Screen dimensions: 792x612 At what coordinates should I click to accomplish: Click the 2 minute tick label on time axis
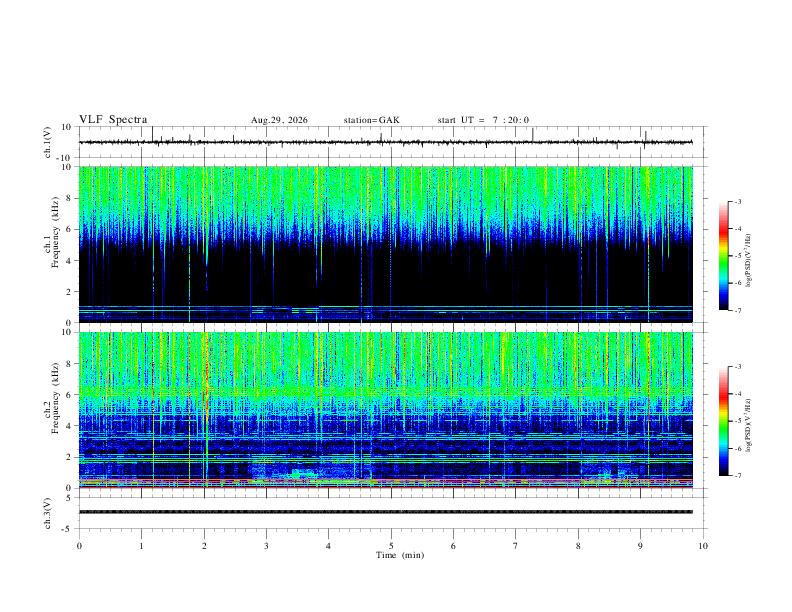pyautogui.click(x=204, y=546)
